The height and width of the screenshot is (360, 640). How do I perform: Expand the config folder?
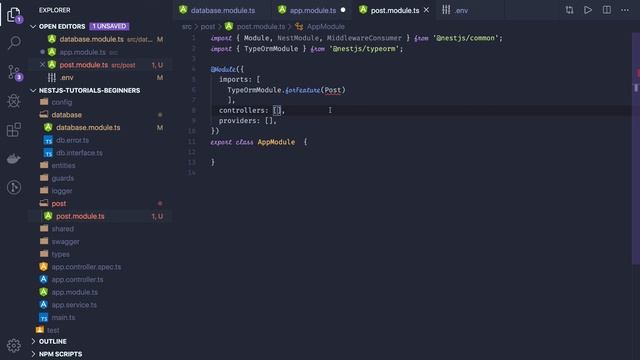coord(62,102)
